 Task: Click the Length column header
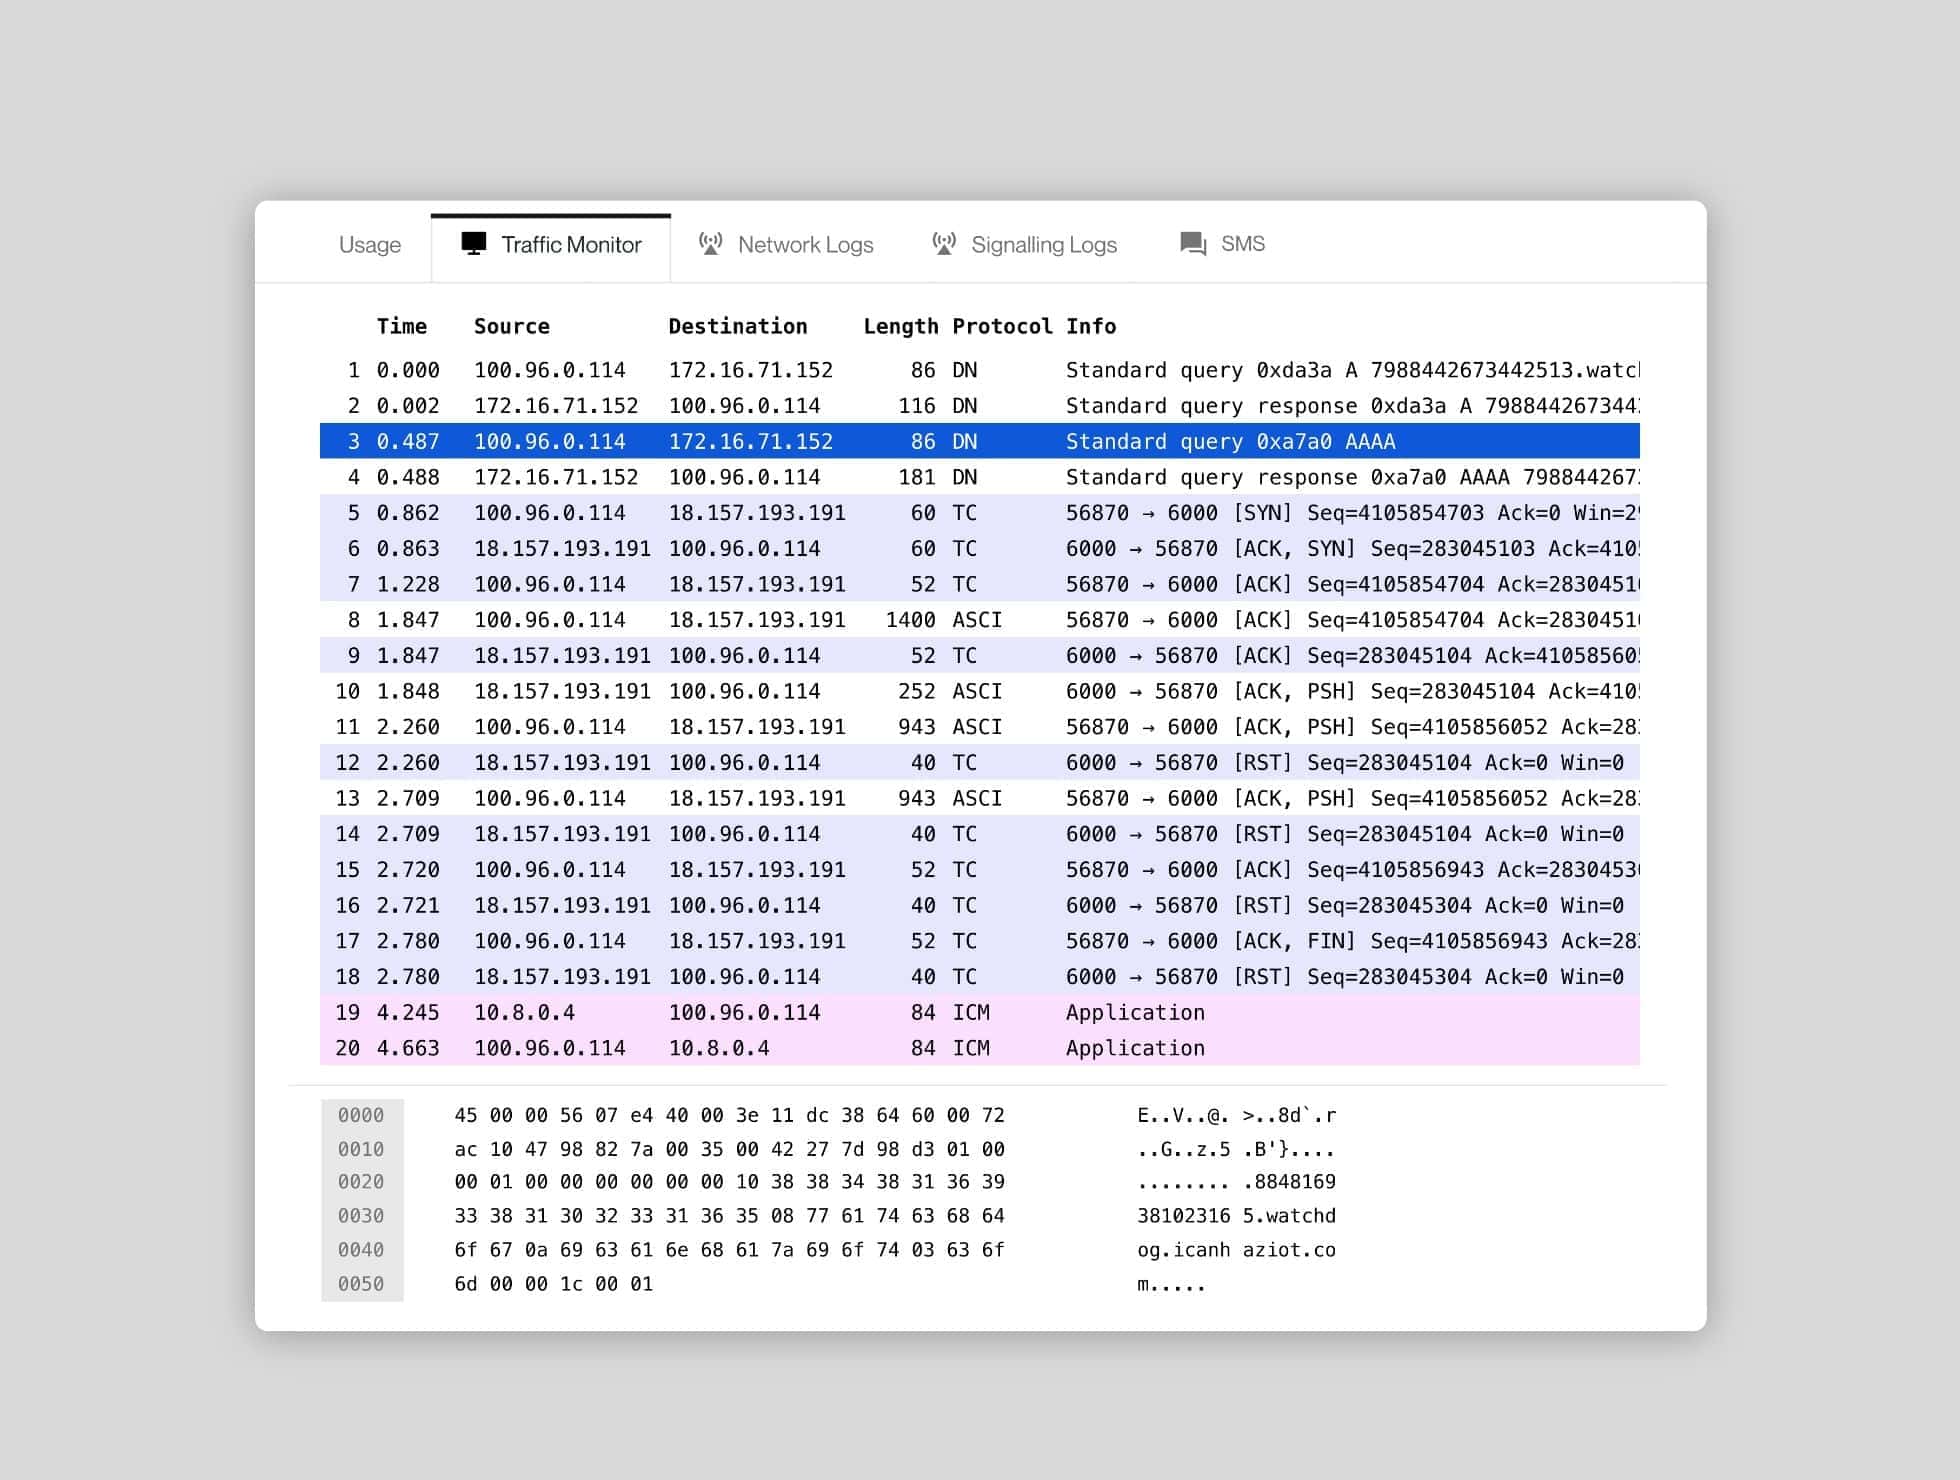coord(900,326)
